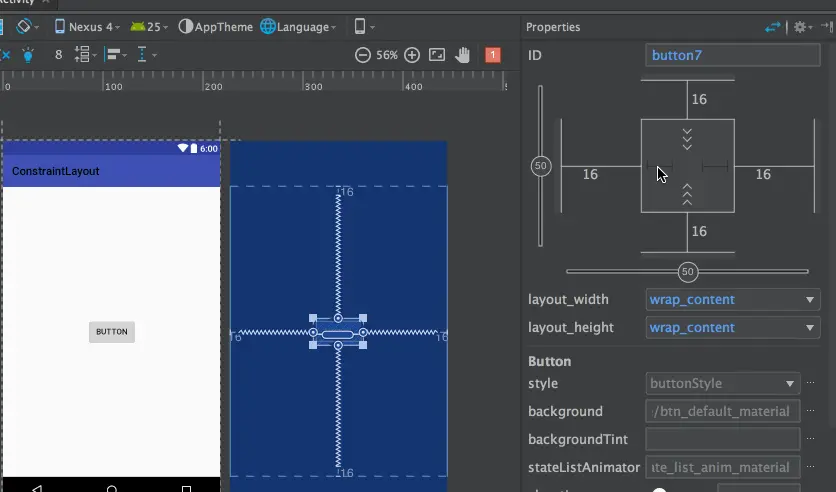Screen dimensions: 836x492
Task: Open the red warnings indicator badge
Action: point(492,55)
